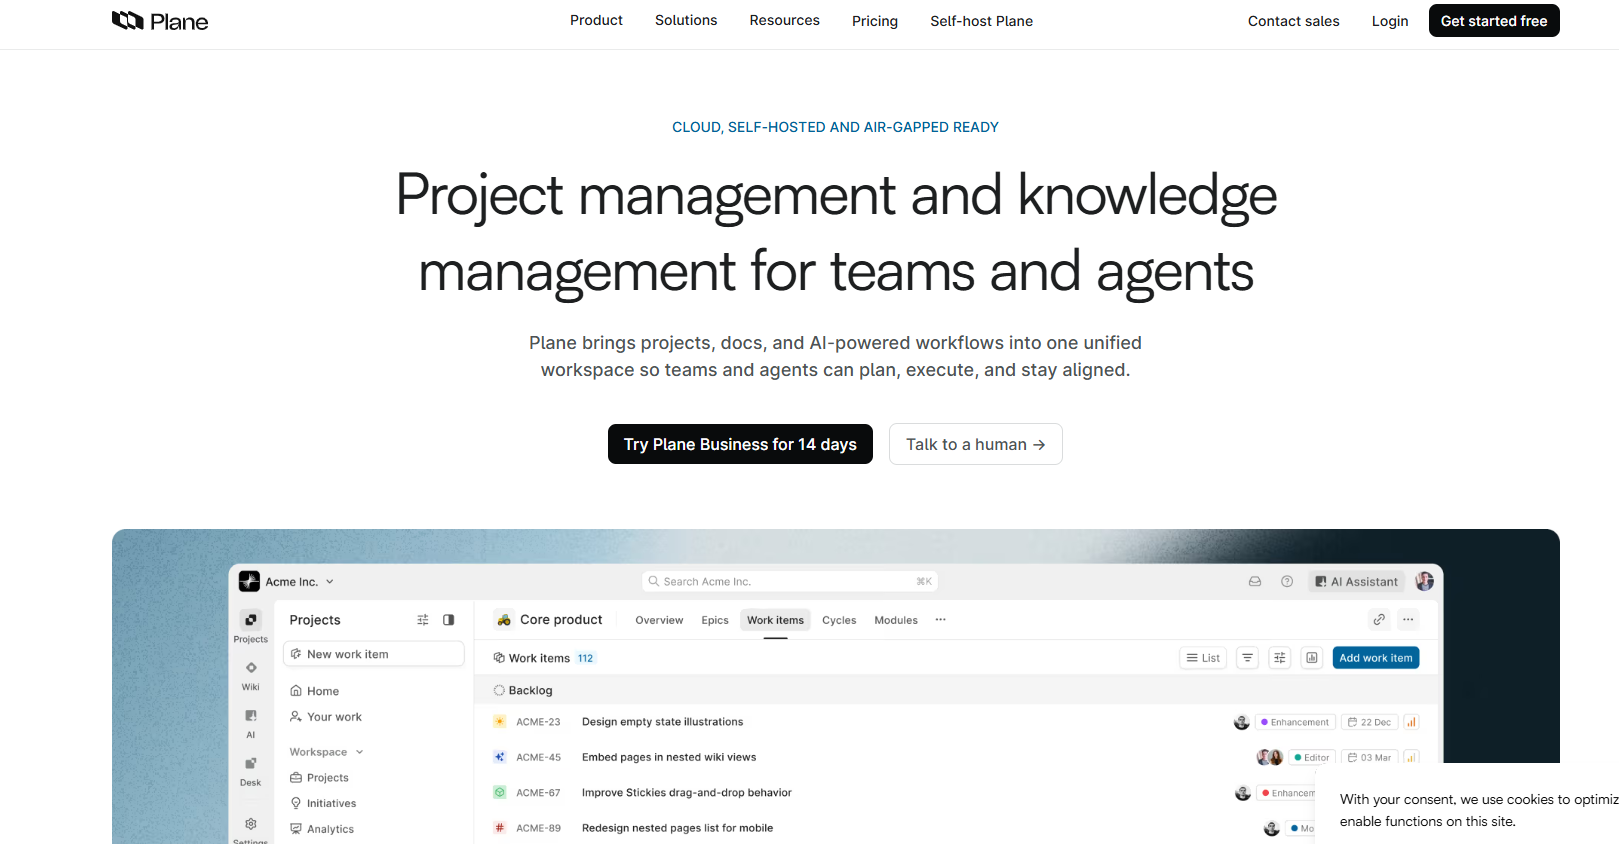Viewport: 1619px width, 844px height.
Task: Open Home in the sidebar
Action: click(x=314, y=691)
